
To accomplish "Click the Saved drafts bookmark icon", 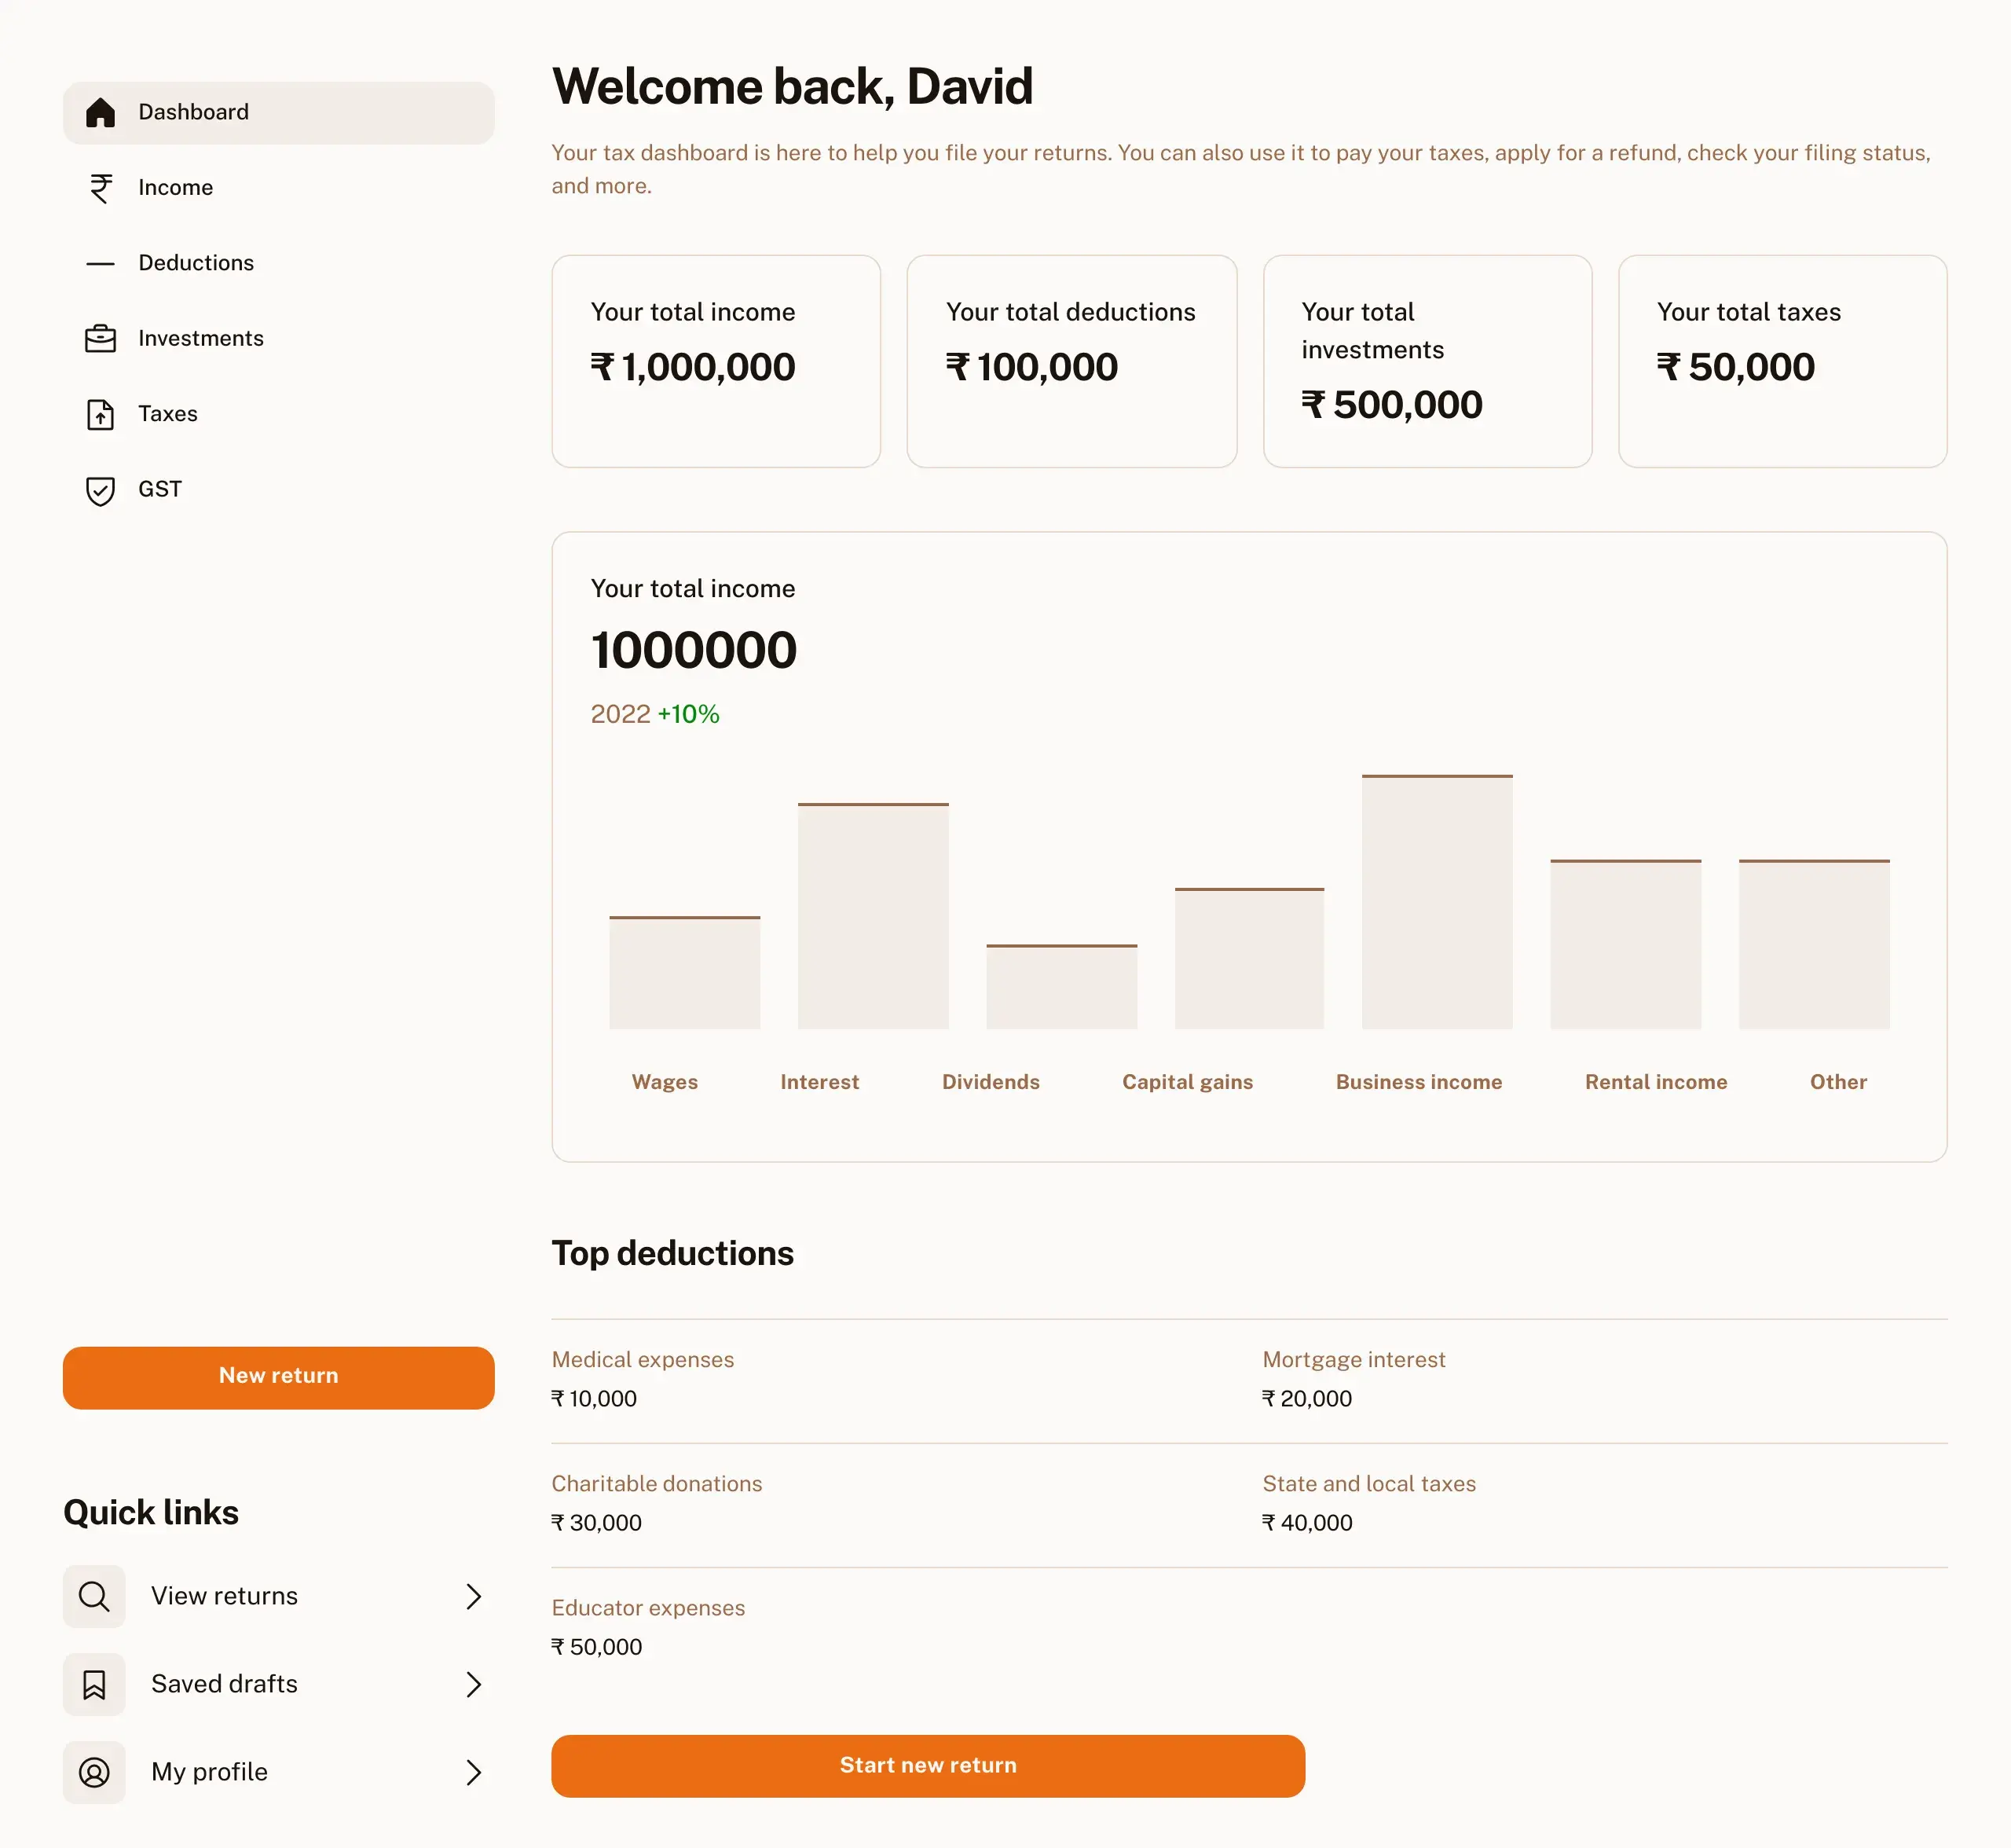I will 94,1684.
